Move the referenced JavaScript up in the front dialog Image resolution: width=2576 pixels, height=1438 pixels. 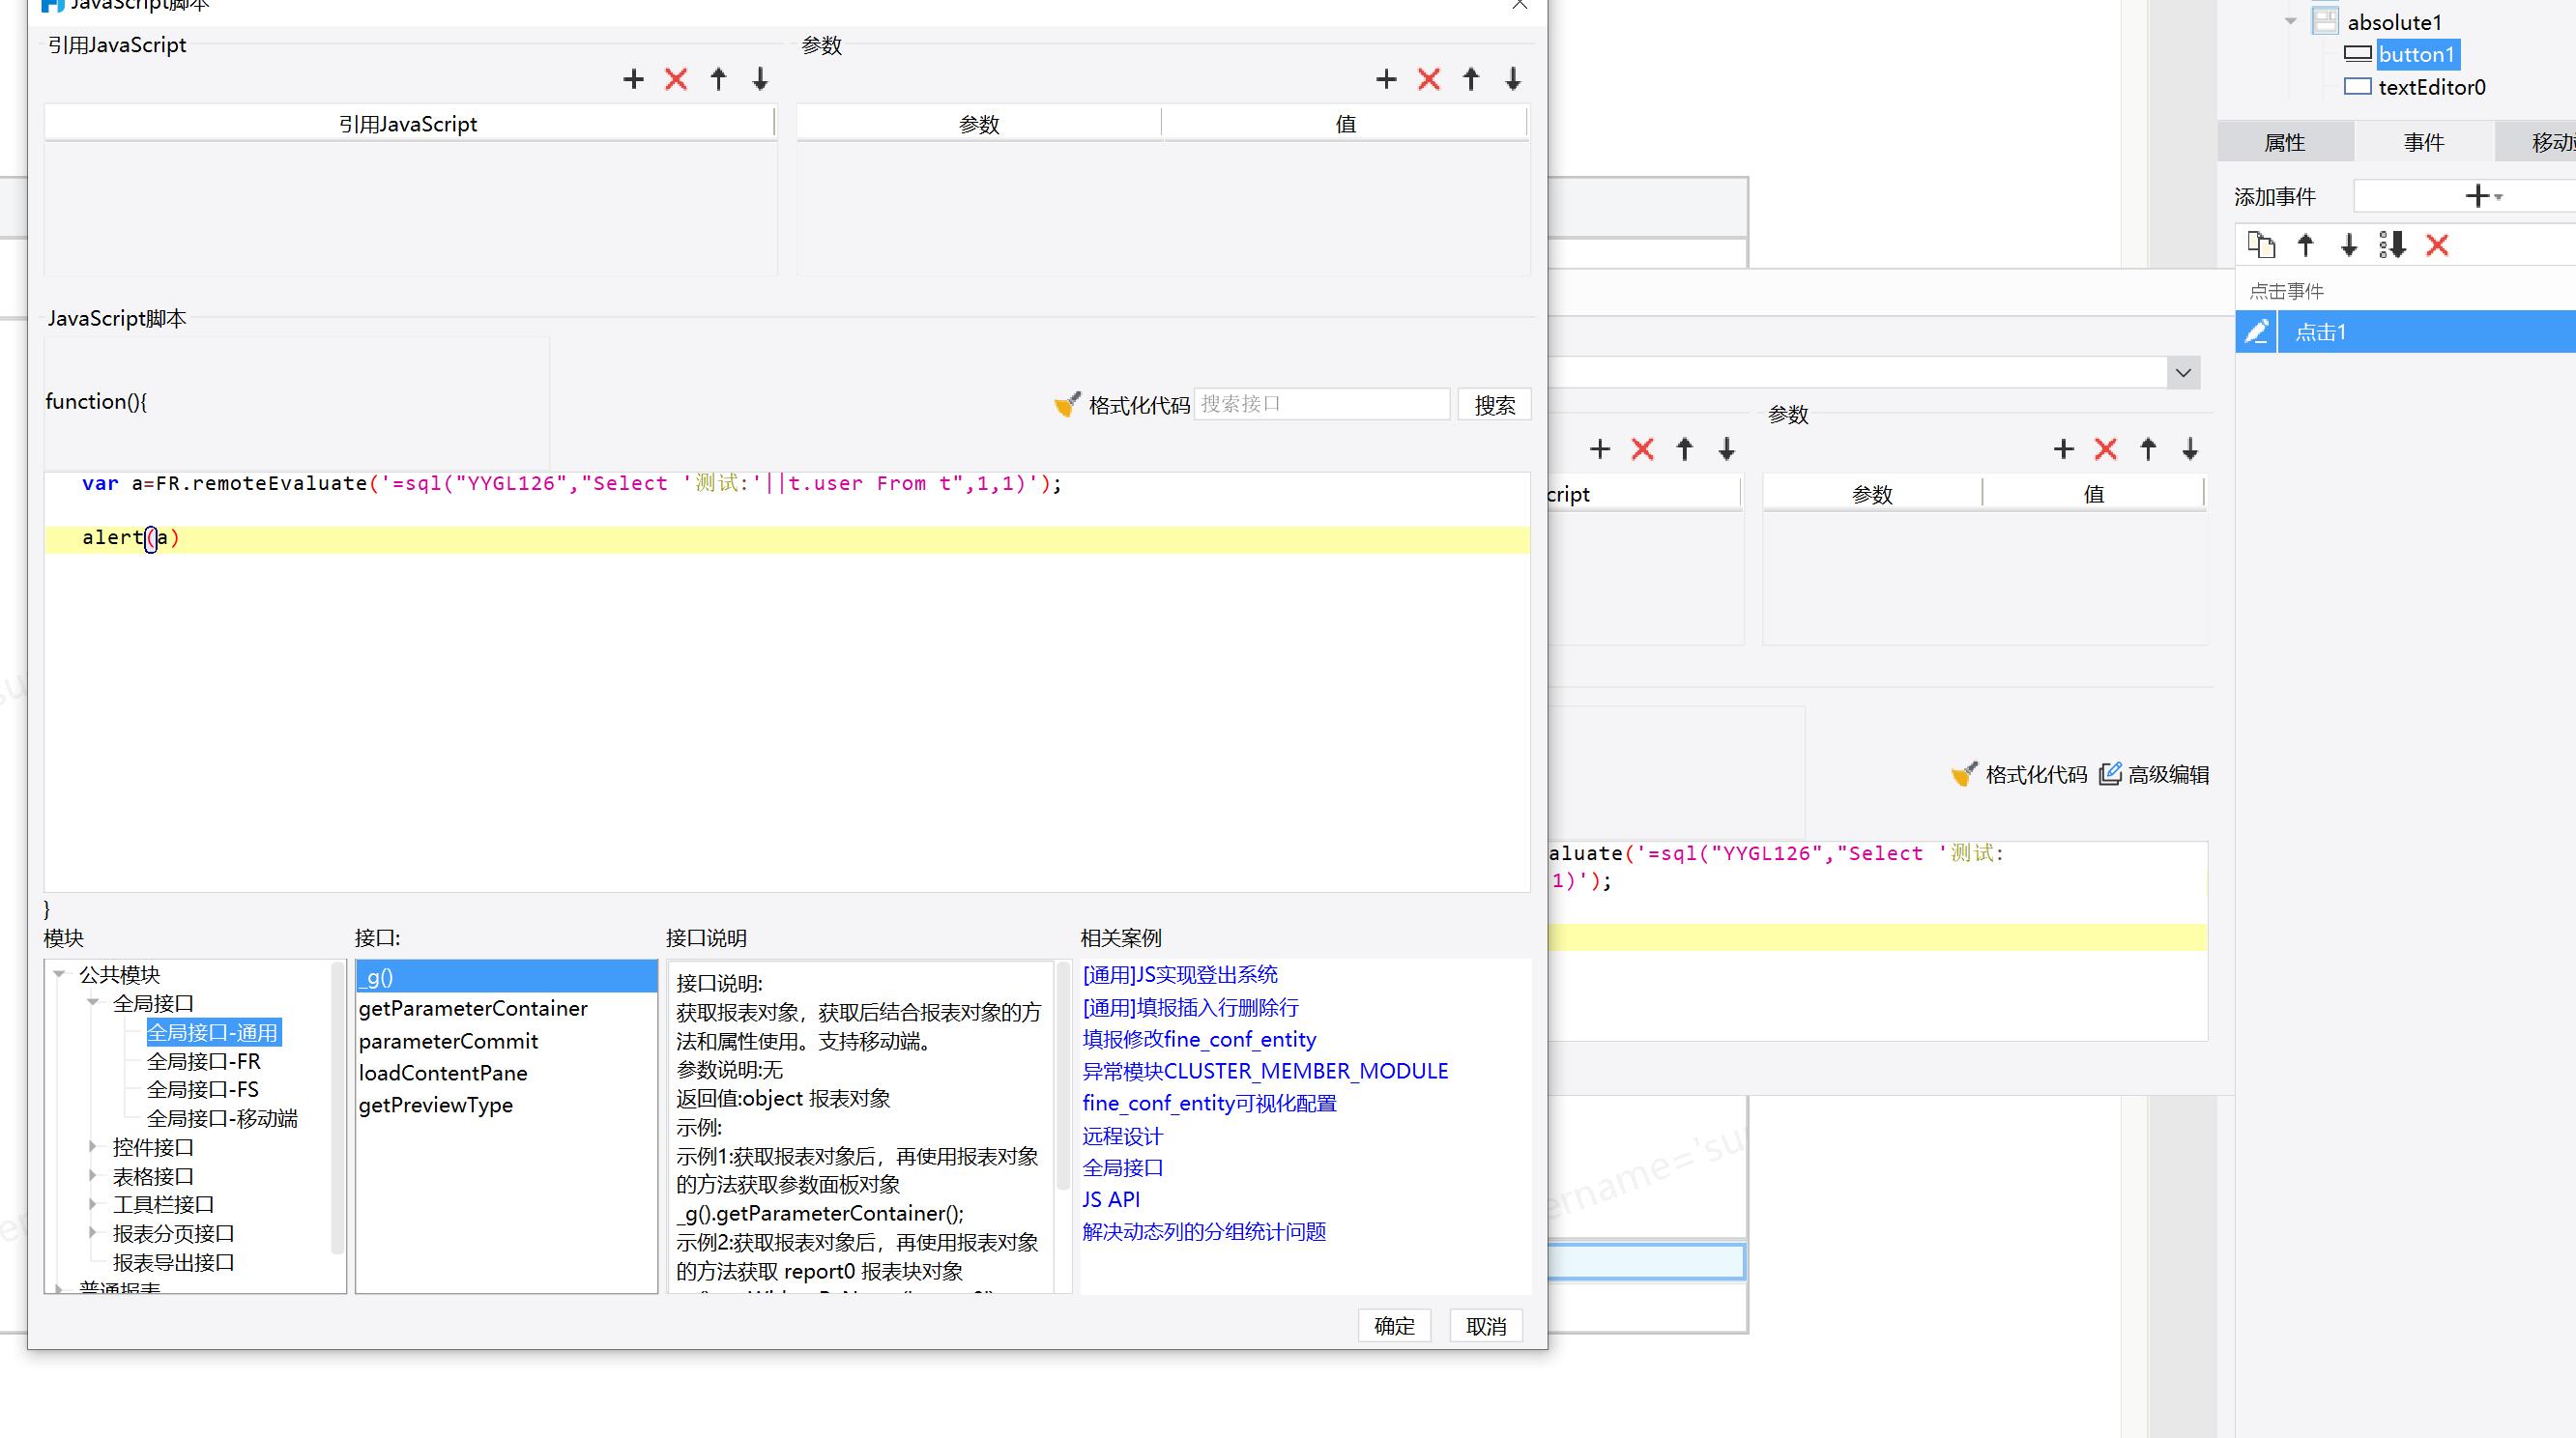pos(718,79)
